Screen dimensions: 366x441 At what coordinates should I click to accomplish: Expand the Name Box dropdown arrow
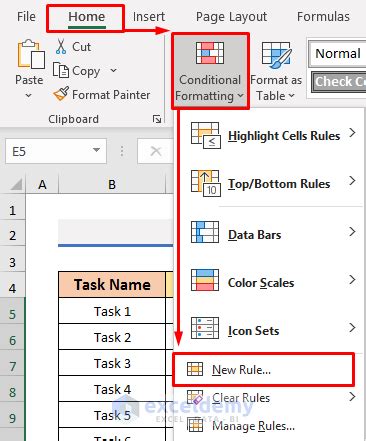(96, 150)
